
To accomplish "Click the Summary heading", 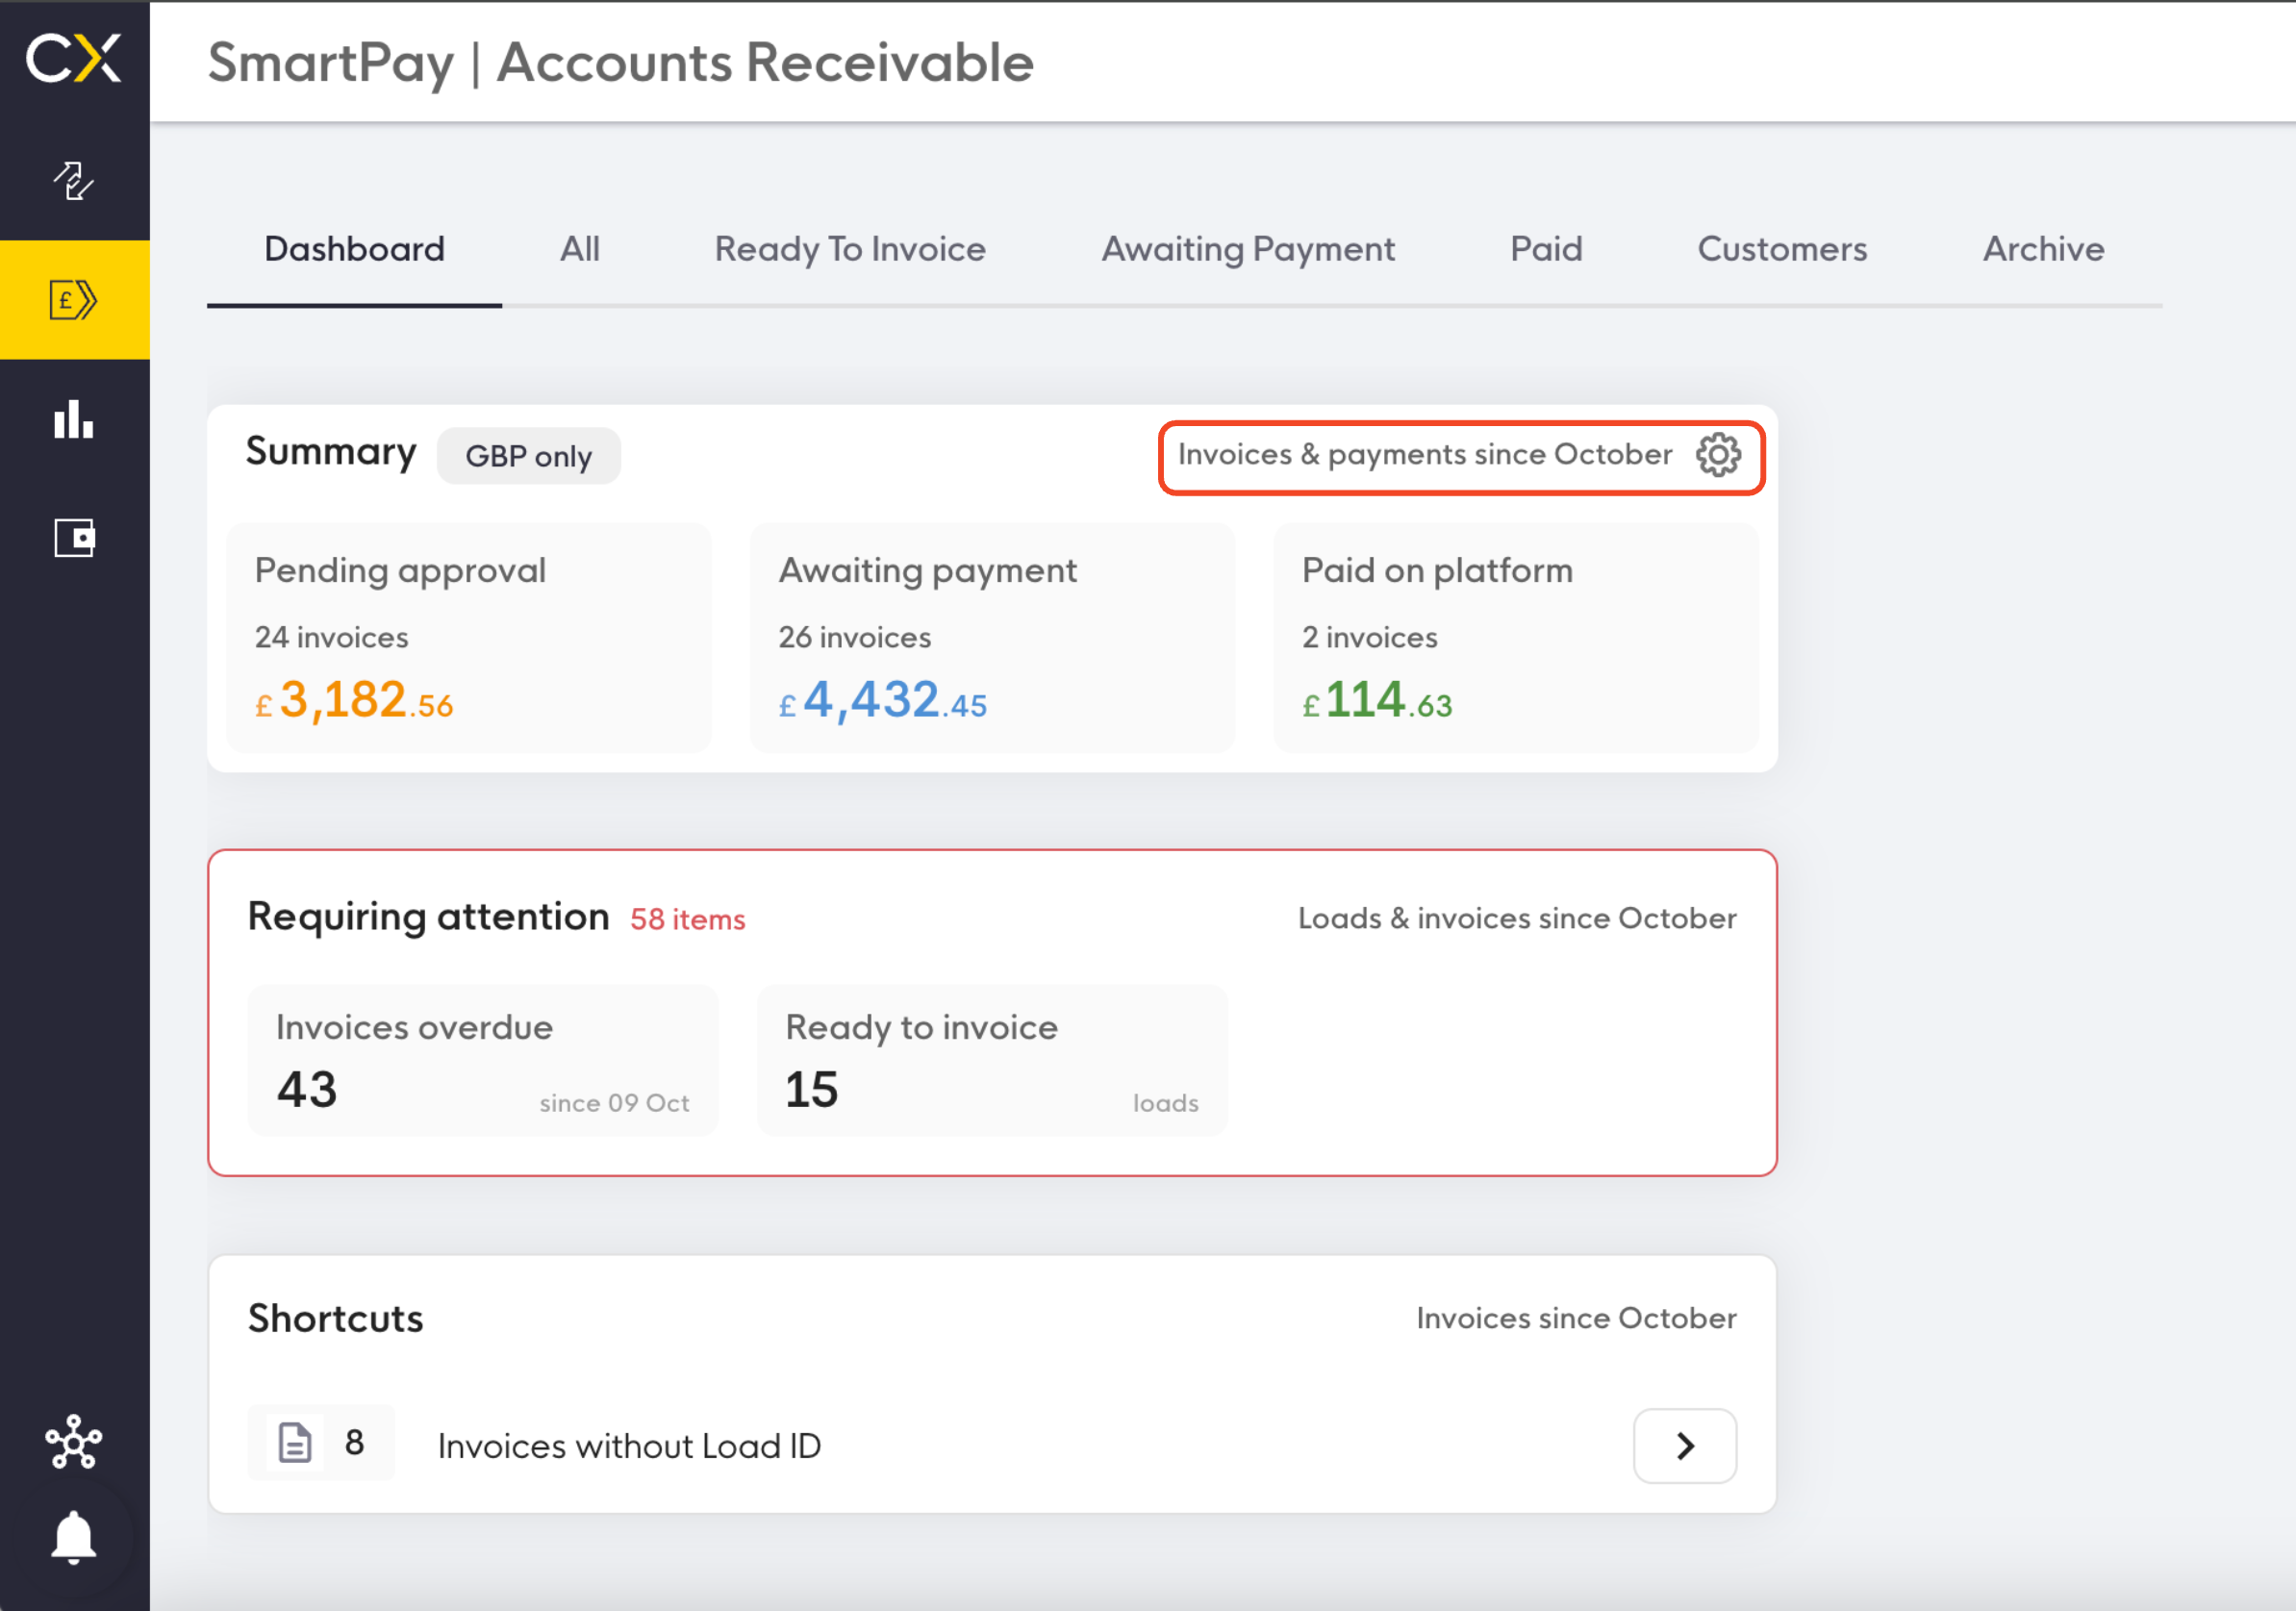I will (331, 452).
